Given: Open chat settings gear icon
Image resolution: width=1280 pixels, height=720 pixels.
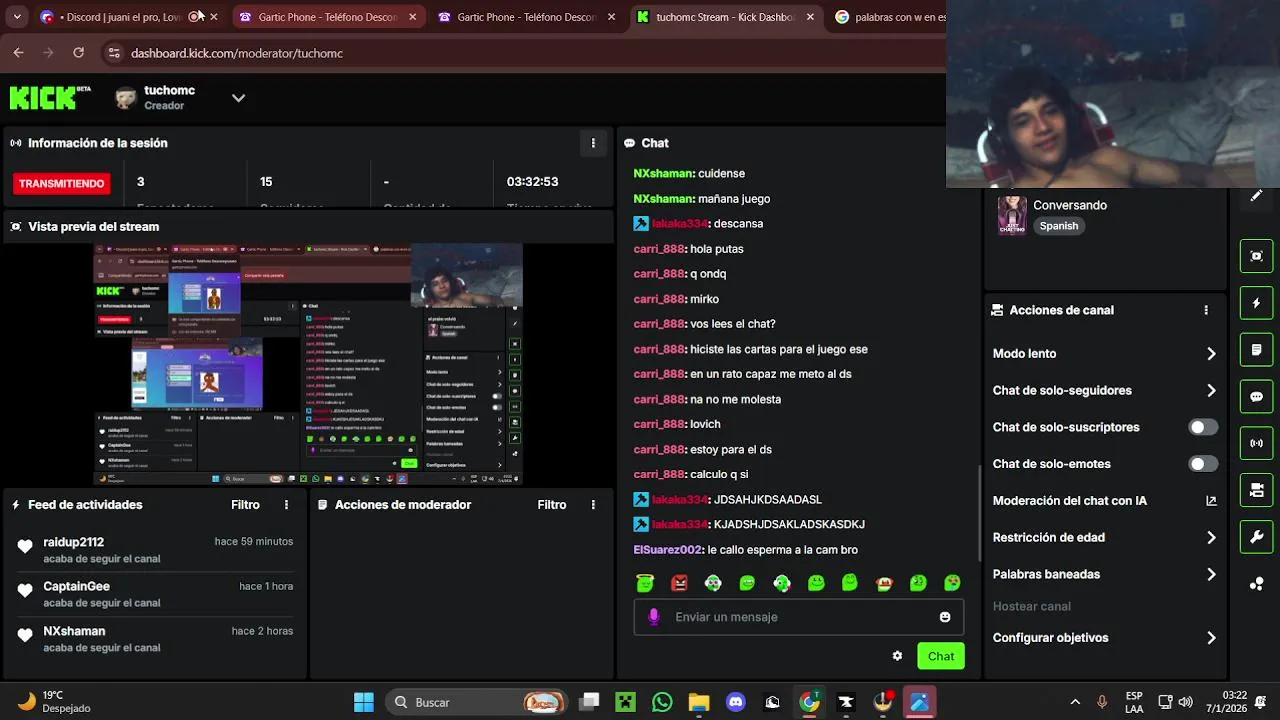Looking at the screenshot, I should point(897,656).
